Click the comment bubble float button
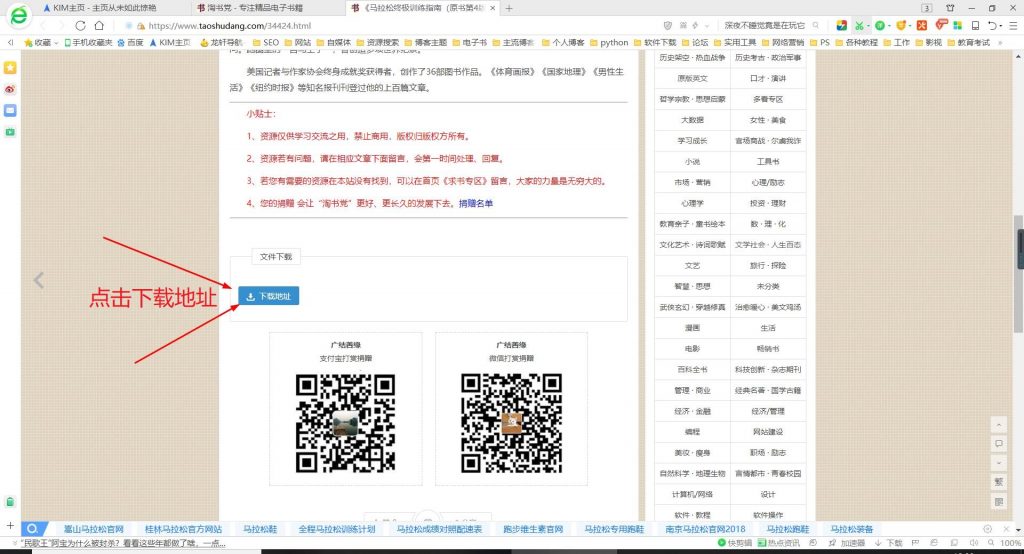The height and width of the screenshot is (554, 1024). 999,444
